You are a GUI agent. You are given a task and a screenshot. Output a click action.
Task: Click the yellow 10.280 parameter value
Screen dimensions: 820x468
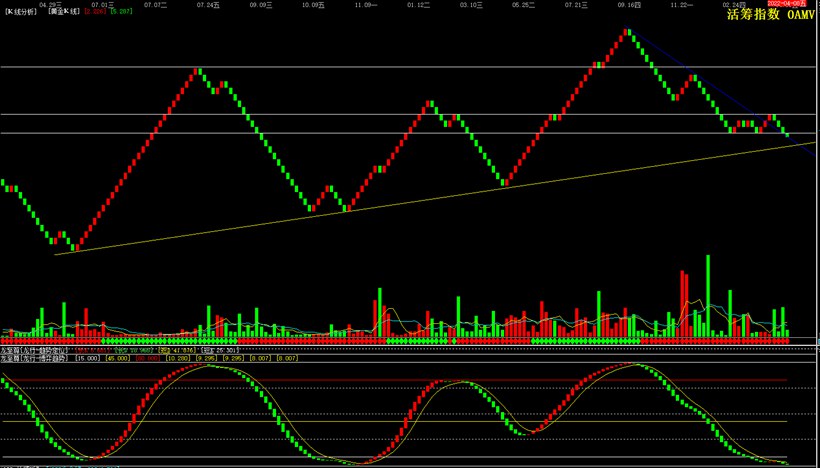[x=177, y=358]
